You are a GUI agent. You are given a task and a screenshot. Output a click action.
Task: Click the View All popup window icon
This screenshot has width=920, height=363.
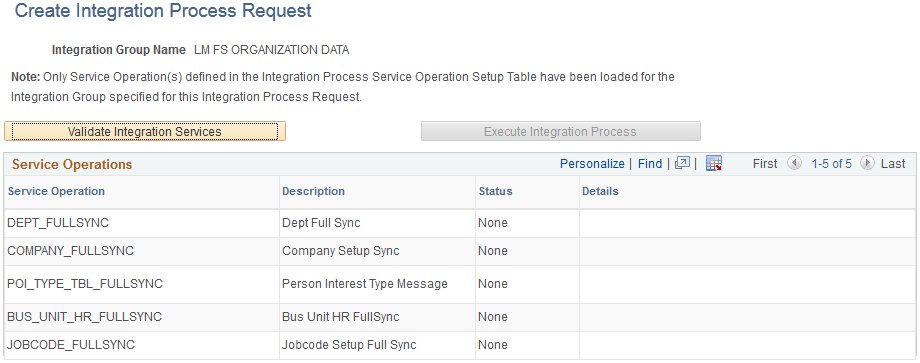click(x=682, y=164)
